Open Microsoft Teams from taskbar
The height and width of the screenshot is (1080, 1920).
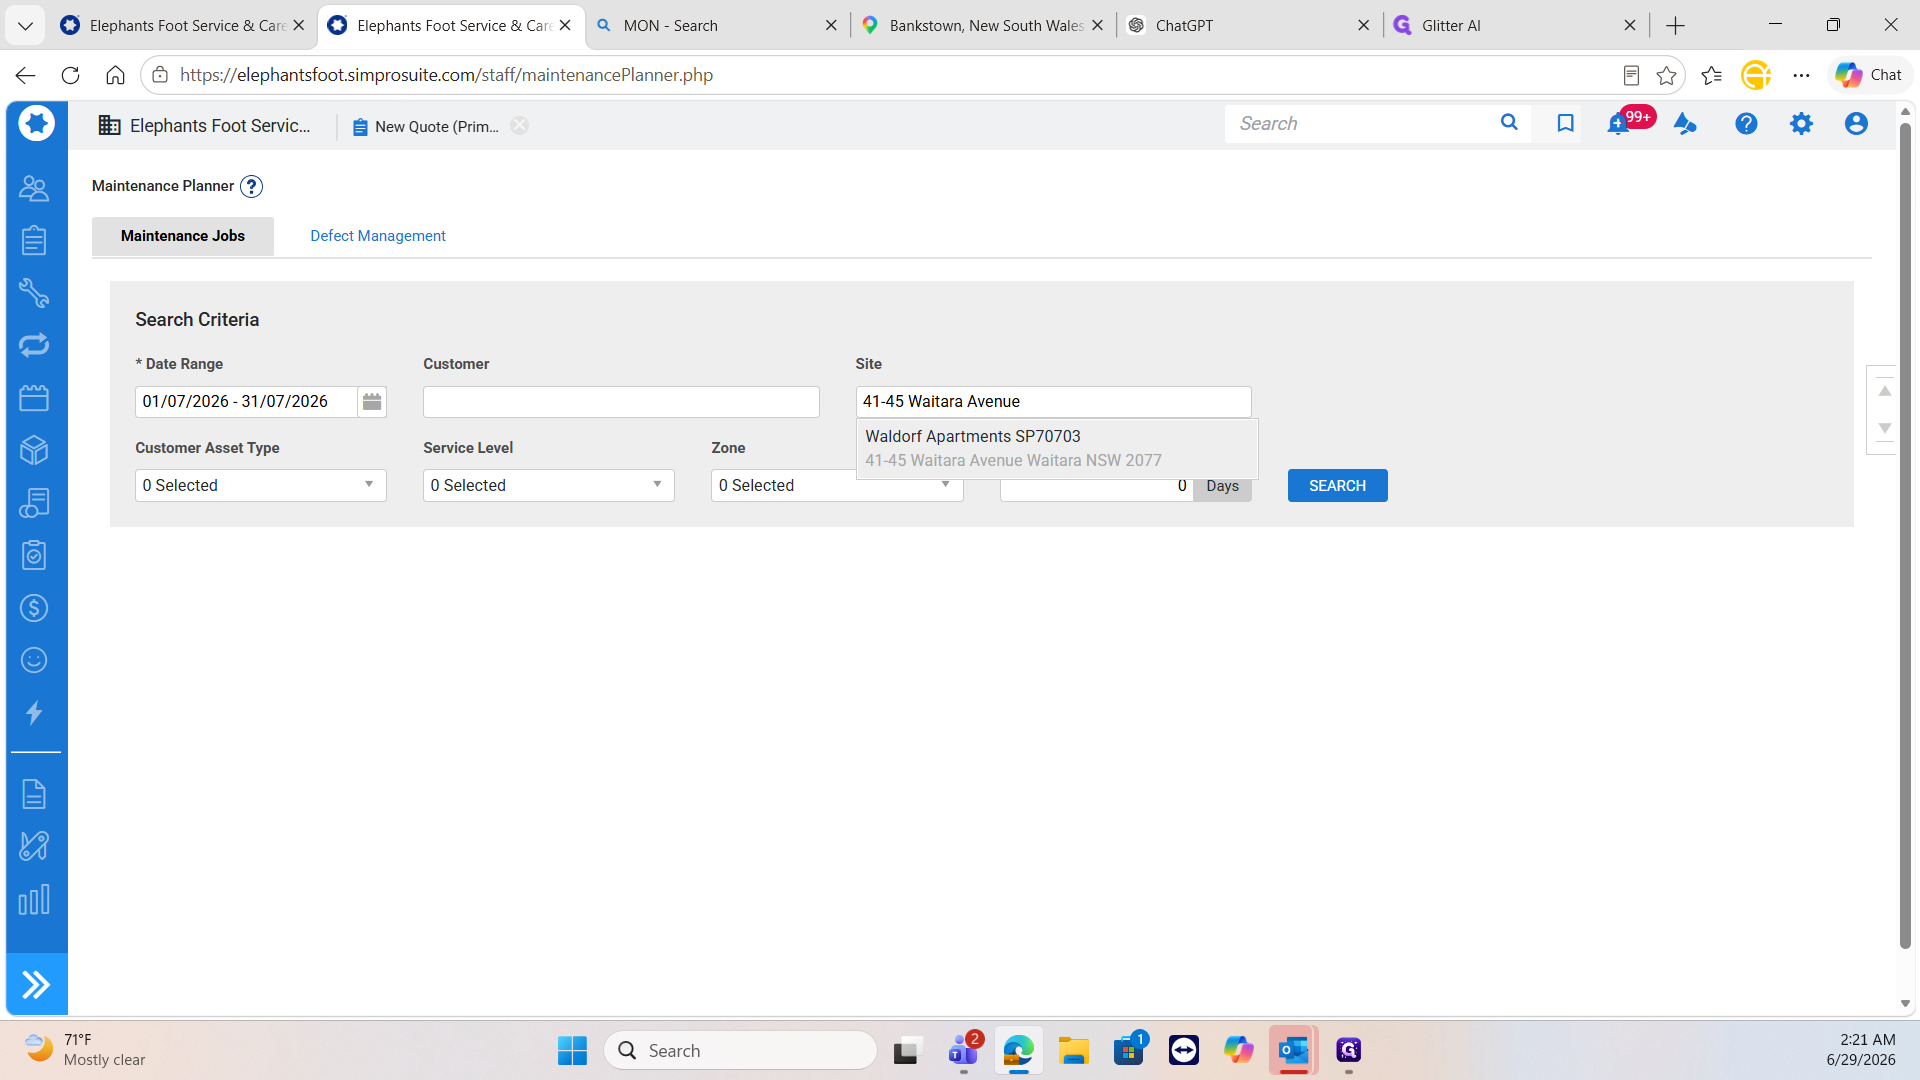(963, 1051)
